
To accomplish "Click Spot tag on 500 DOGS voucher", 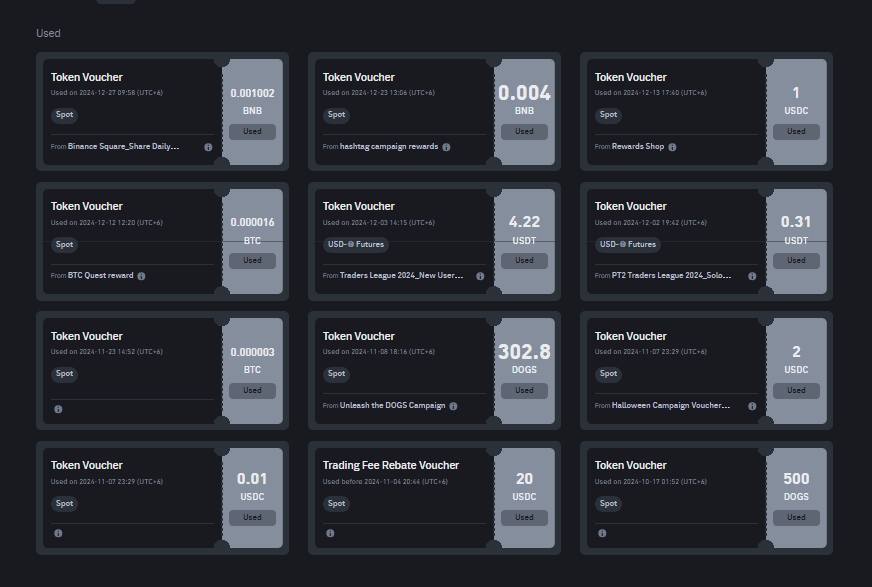I will coord(608,504).
